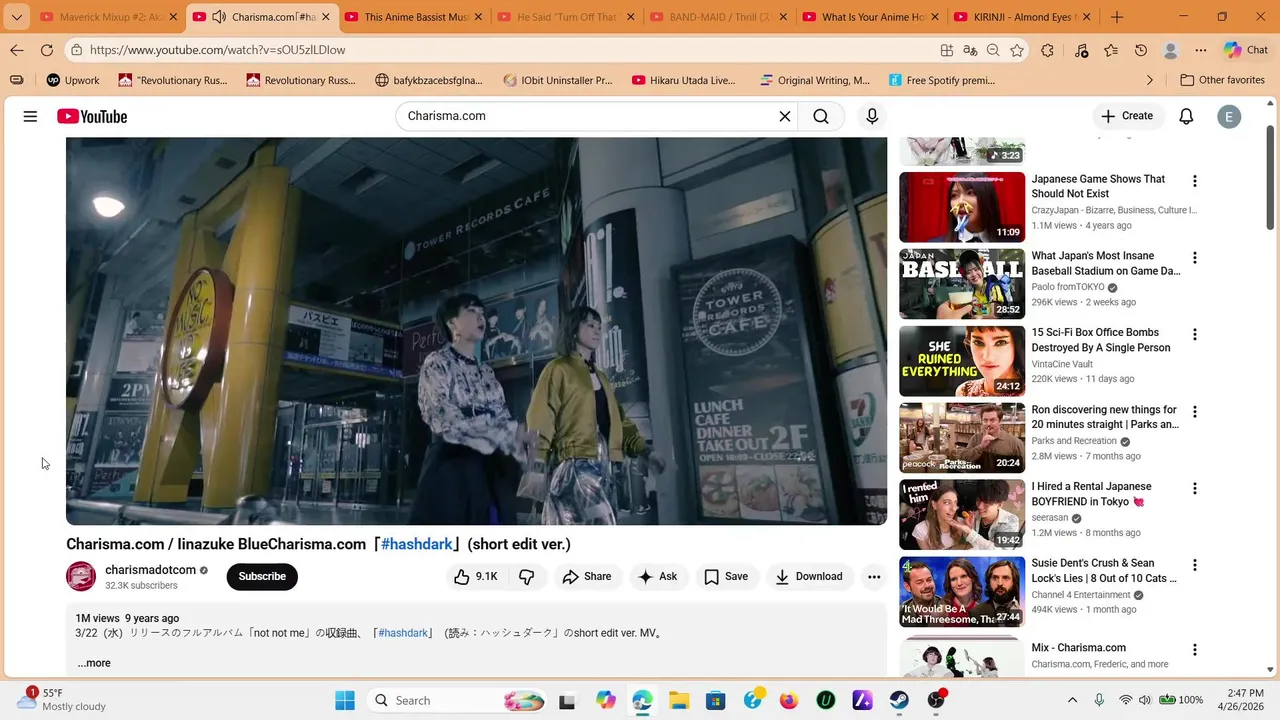The height and width of the screenshot is (720, 1280).
Task: Open the media control music icon
Action: (1081, 50)
